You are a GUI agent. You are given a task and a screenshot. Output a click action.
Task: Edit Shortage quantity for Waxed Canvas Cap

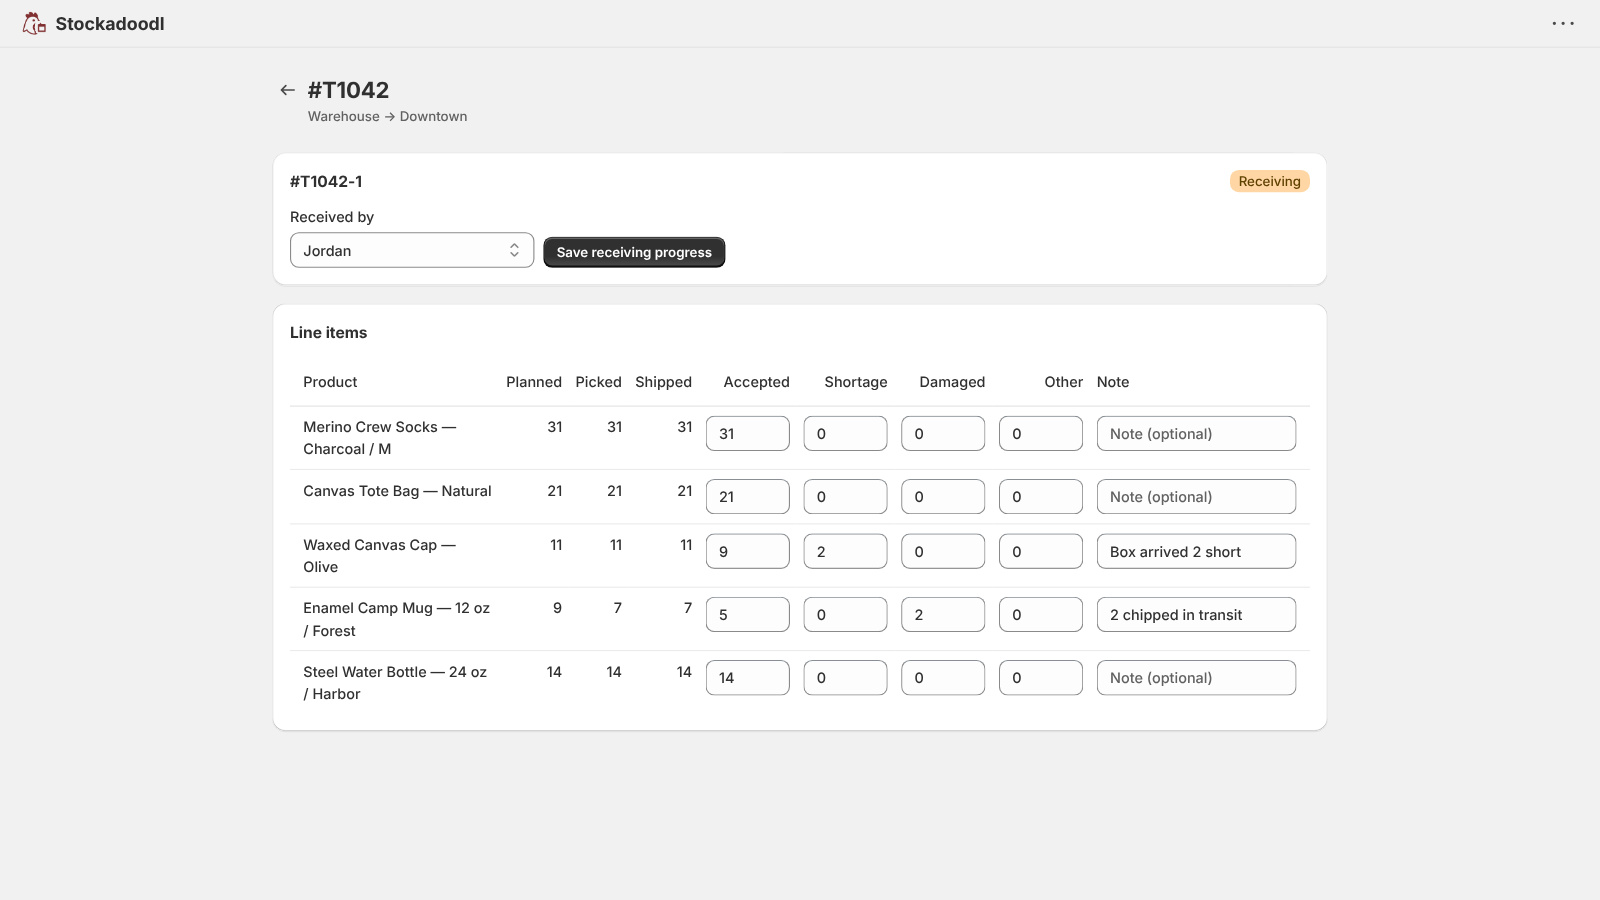point(845,552)
